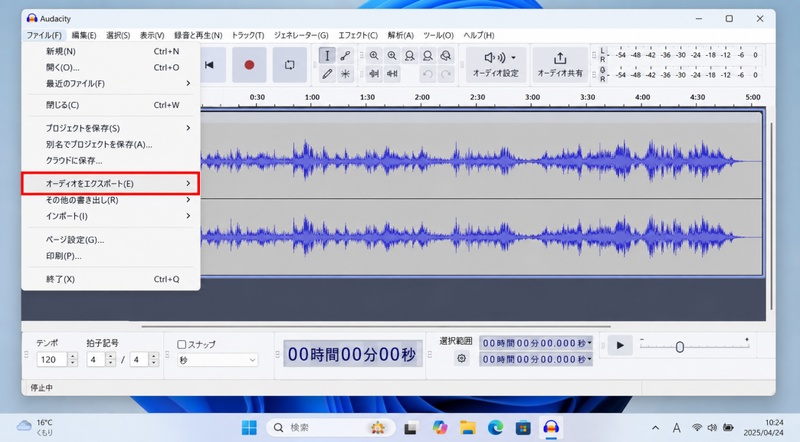Select the Draw pencil tool
The width and height of the screenshot is (800, 442).
327,74
